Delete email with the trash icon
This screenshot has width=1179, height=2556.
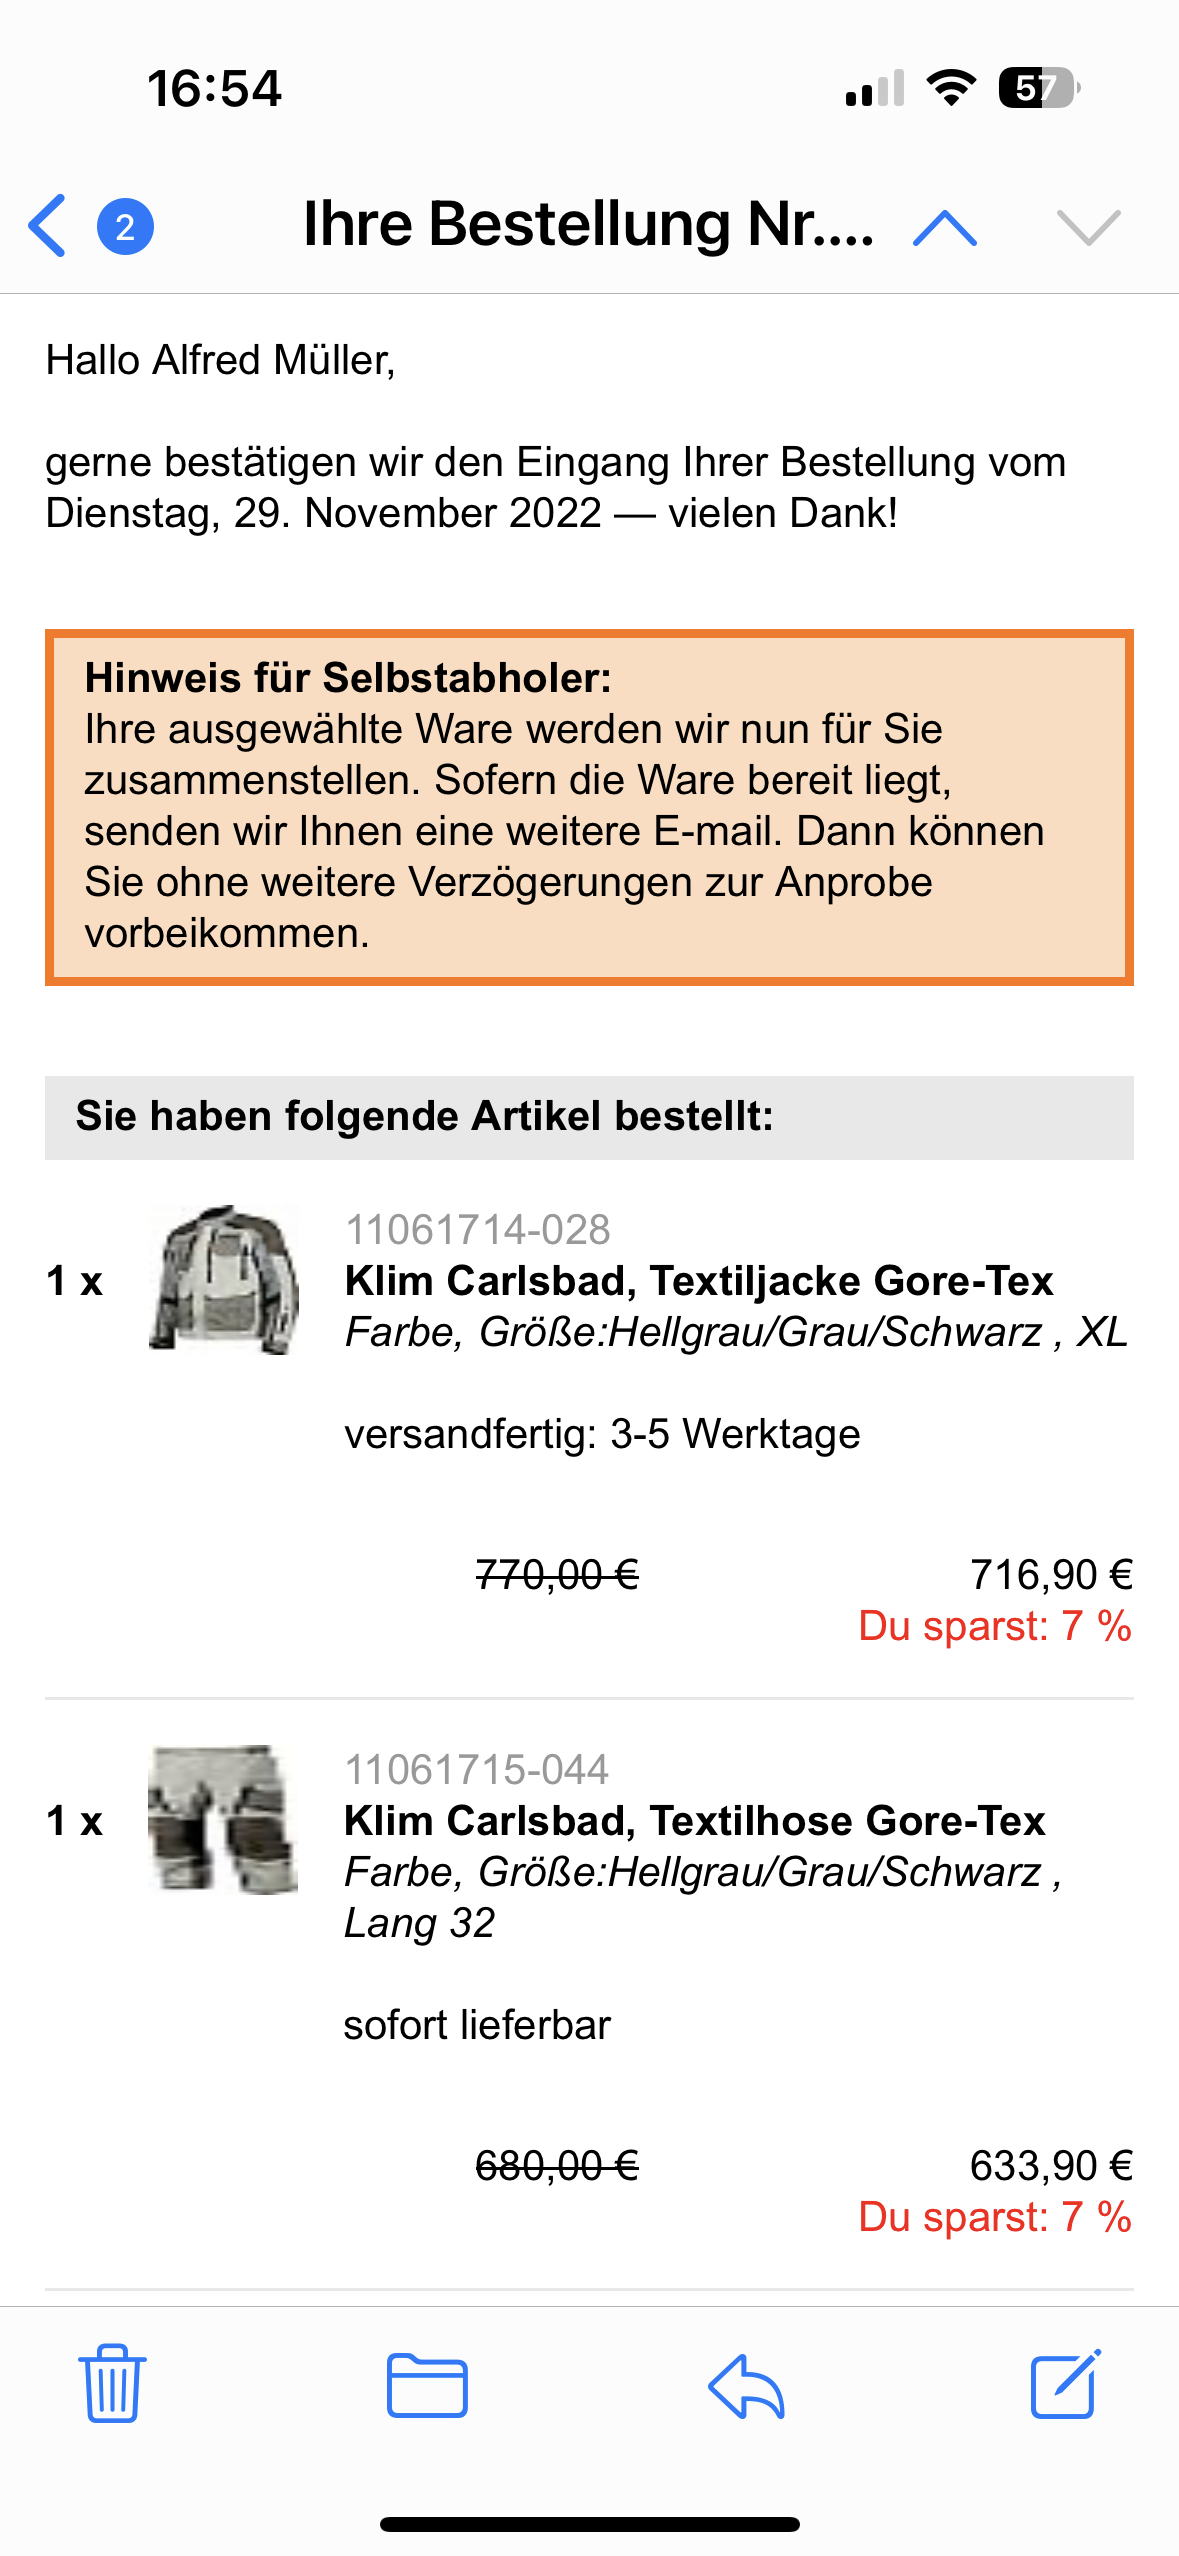tap(112, 2383)
